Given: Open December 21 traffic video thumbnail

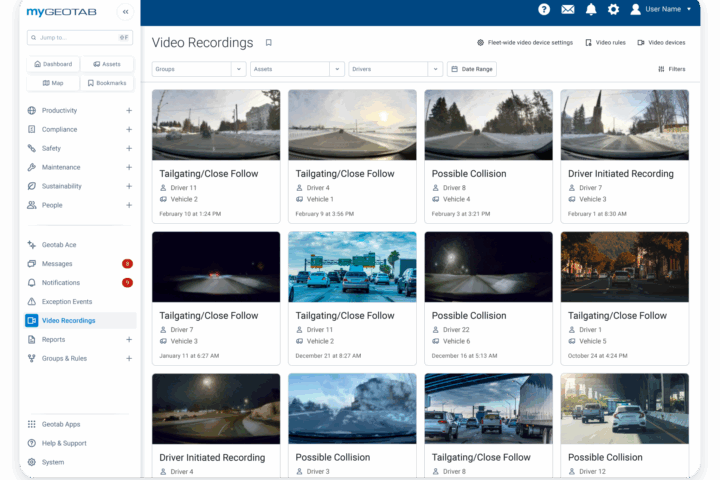Looking at the screenshot, I should (x=352, y=267).
